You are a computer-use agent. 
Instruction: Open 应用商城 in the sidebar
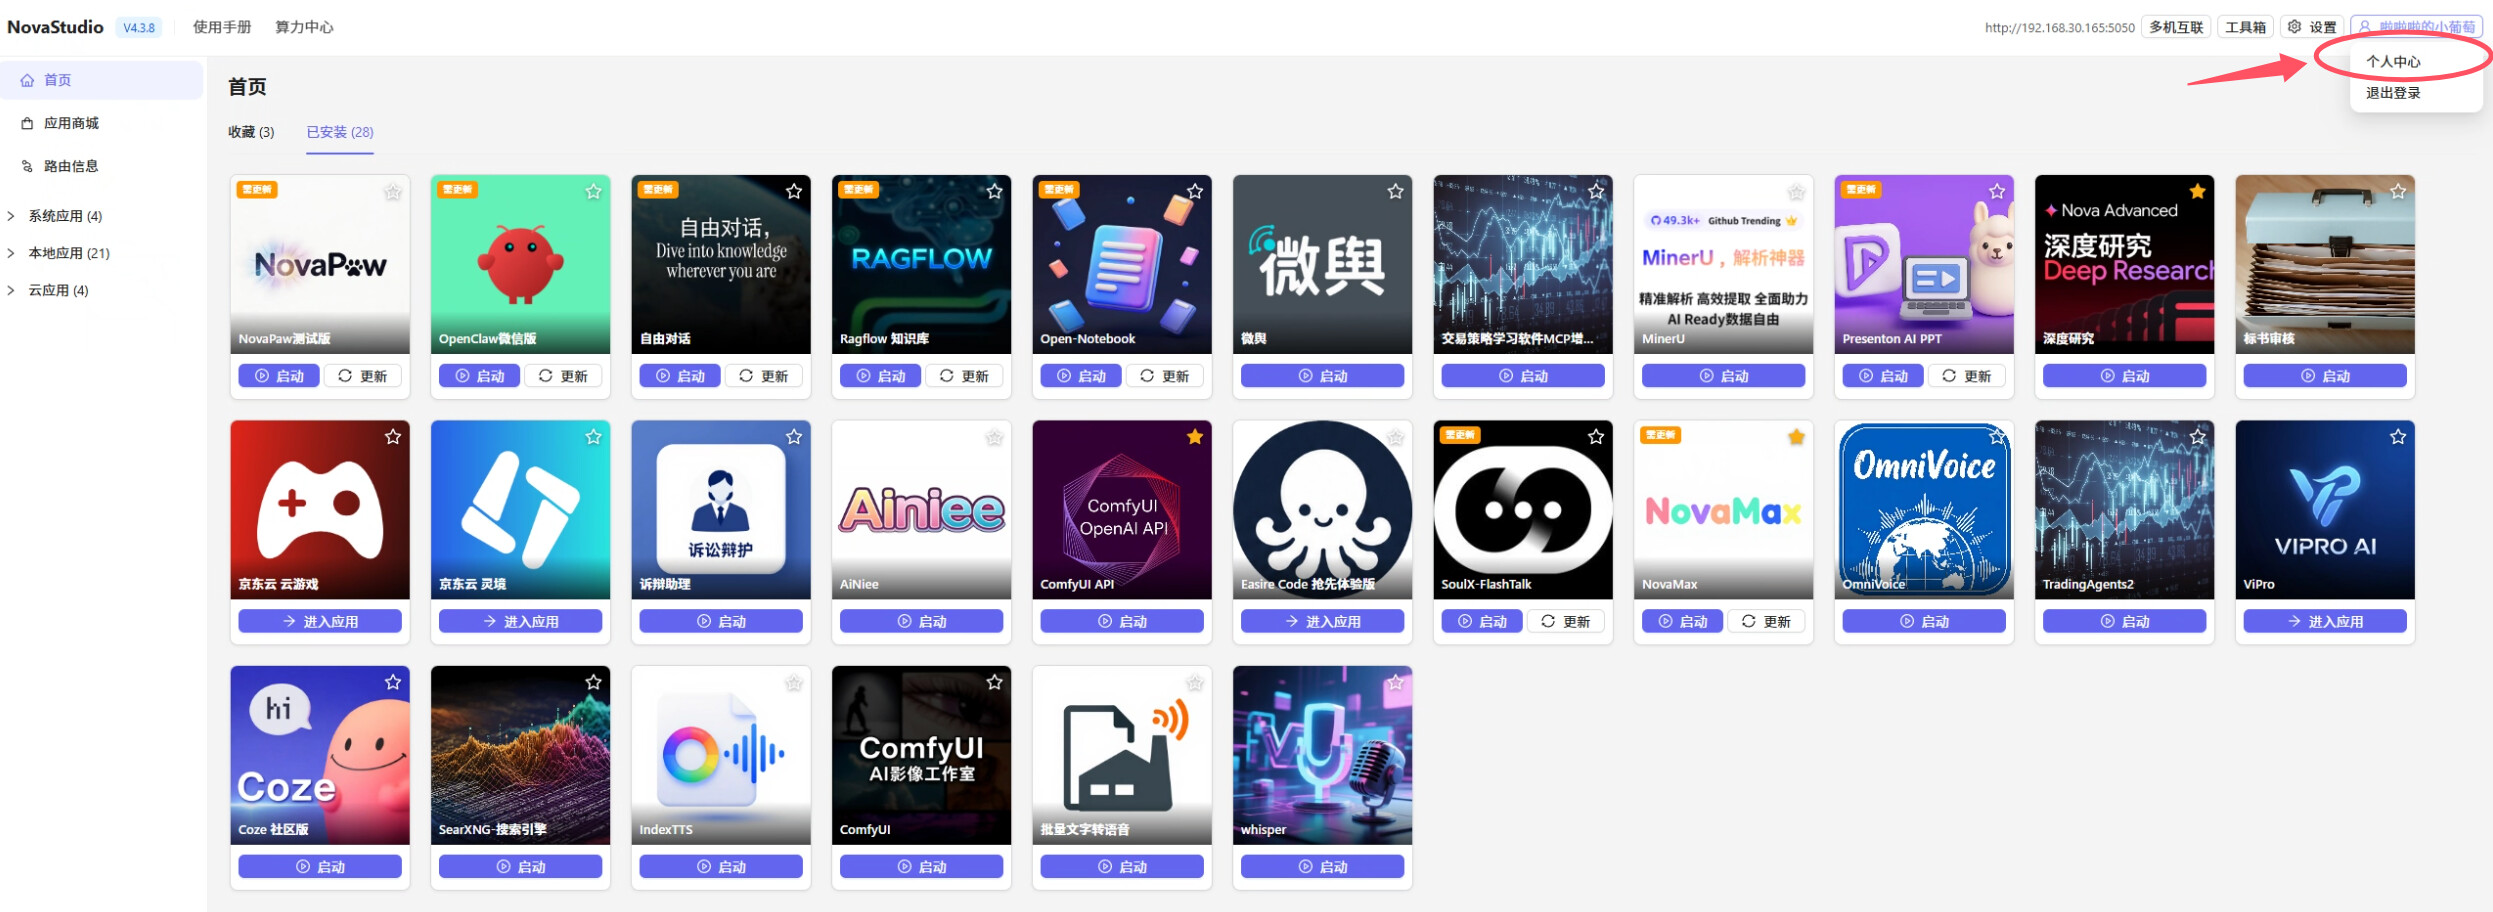101,123
